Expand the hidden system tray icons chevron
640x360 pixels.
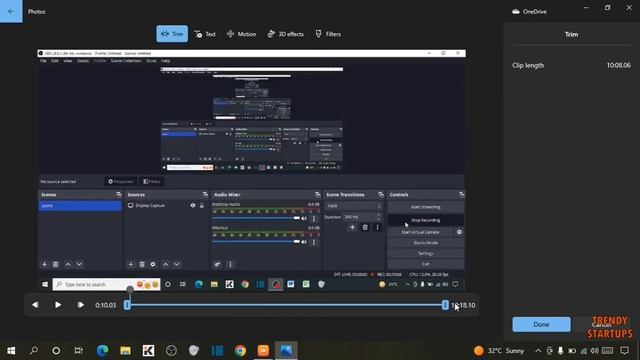tap(538, 351)
